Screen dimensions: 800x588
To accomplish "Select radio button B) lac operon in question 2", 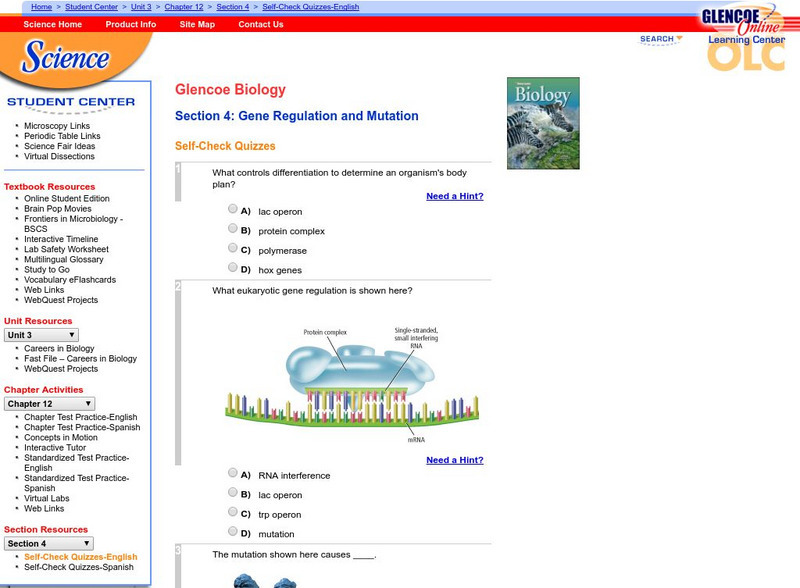I will click(233, 492).
